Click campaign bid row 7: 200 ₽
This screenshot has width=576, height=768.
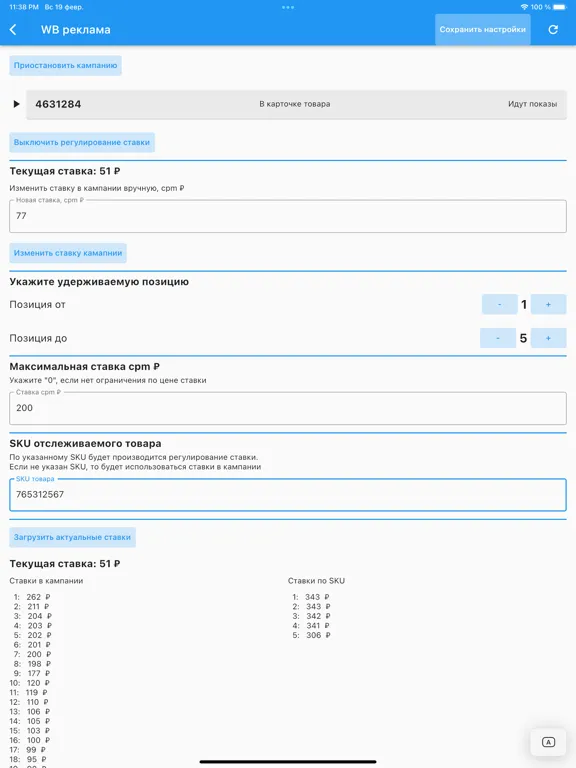(32, 654)
